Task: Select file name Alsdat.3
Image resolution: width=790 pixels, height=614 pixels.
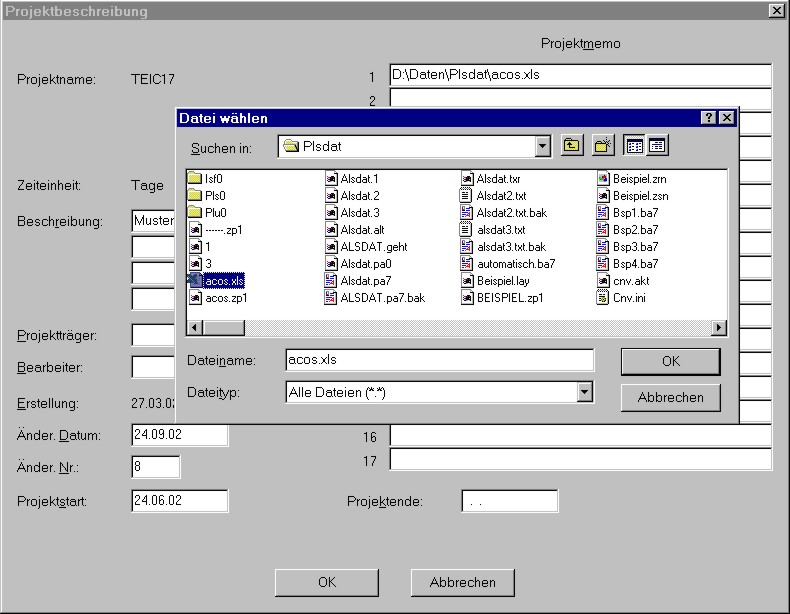Action: click(360, 213)
